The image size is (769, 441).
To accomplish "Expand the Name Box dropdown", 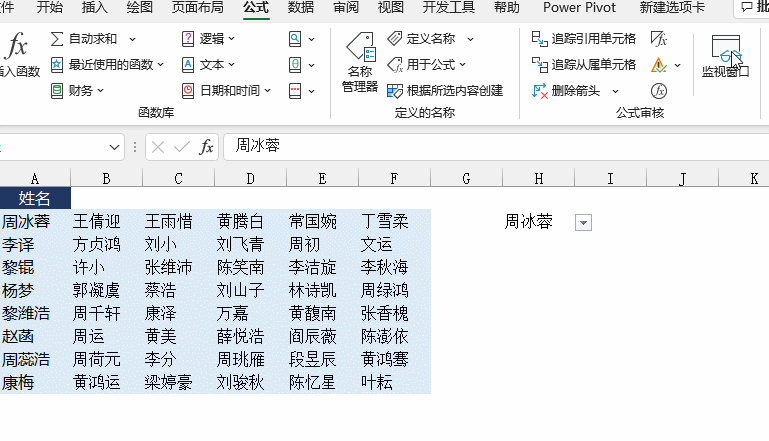I will tap(114, 147).
